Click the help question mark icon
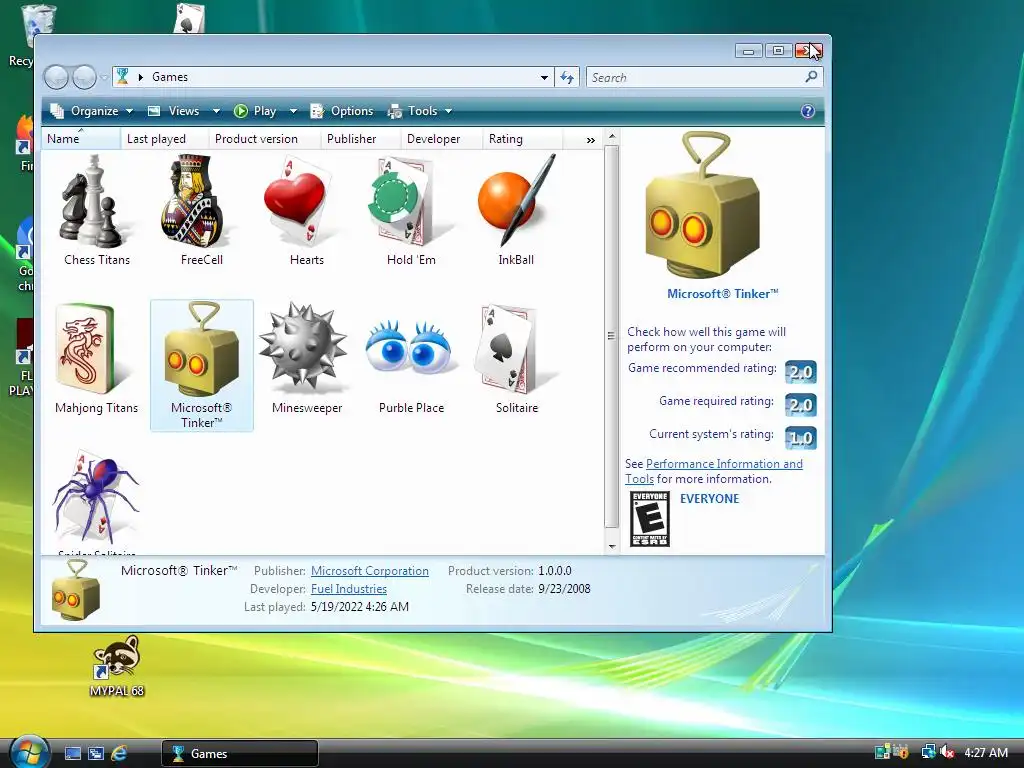Image resolution: width=1024 pixels, height=768 pixels. 808,111
